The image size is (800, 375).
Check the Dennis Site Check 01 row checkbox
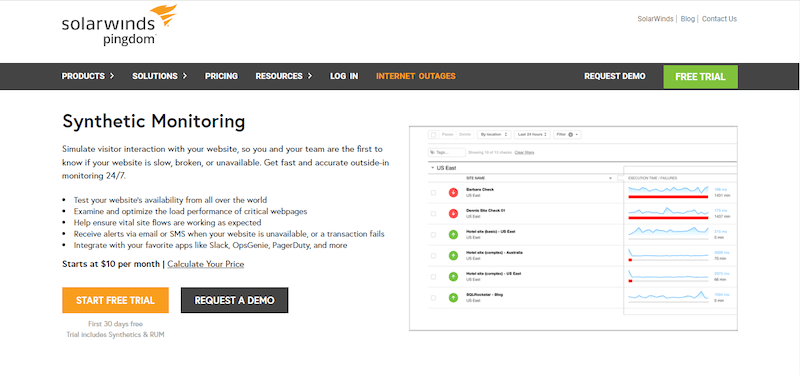tap(434, 213)
